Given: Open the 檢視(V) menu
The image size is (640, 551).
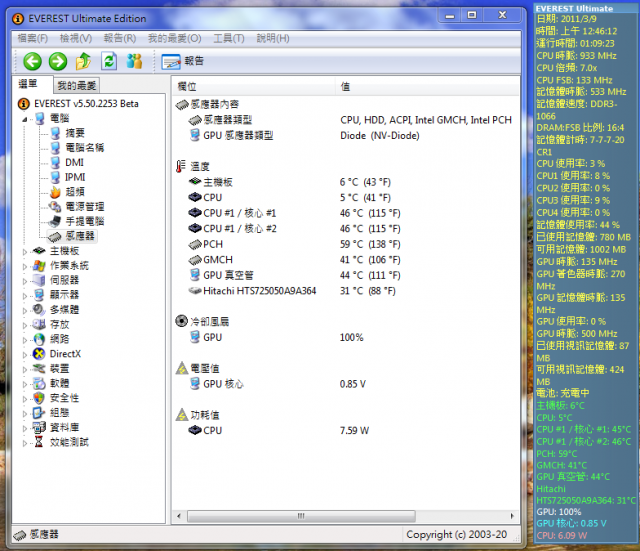Looking at the screenshot, I should 76,38.
